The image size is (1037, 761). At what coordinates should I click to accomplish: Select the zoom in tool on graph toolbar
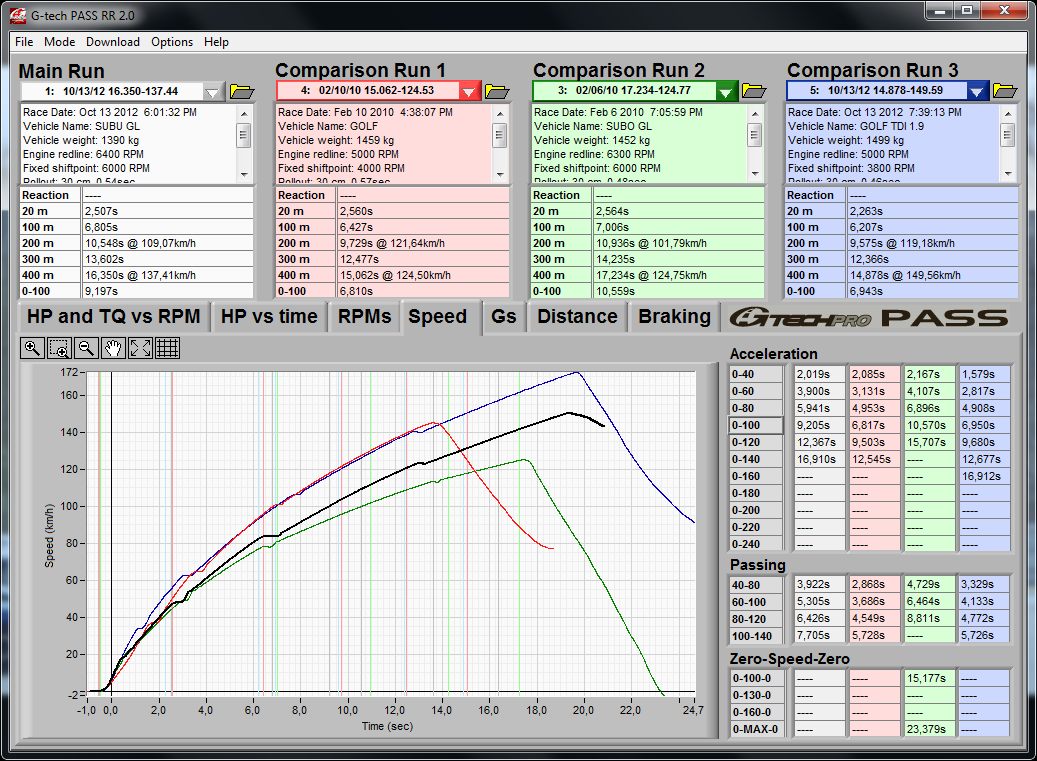tap(32, 348)
